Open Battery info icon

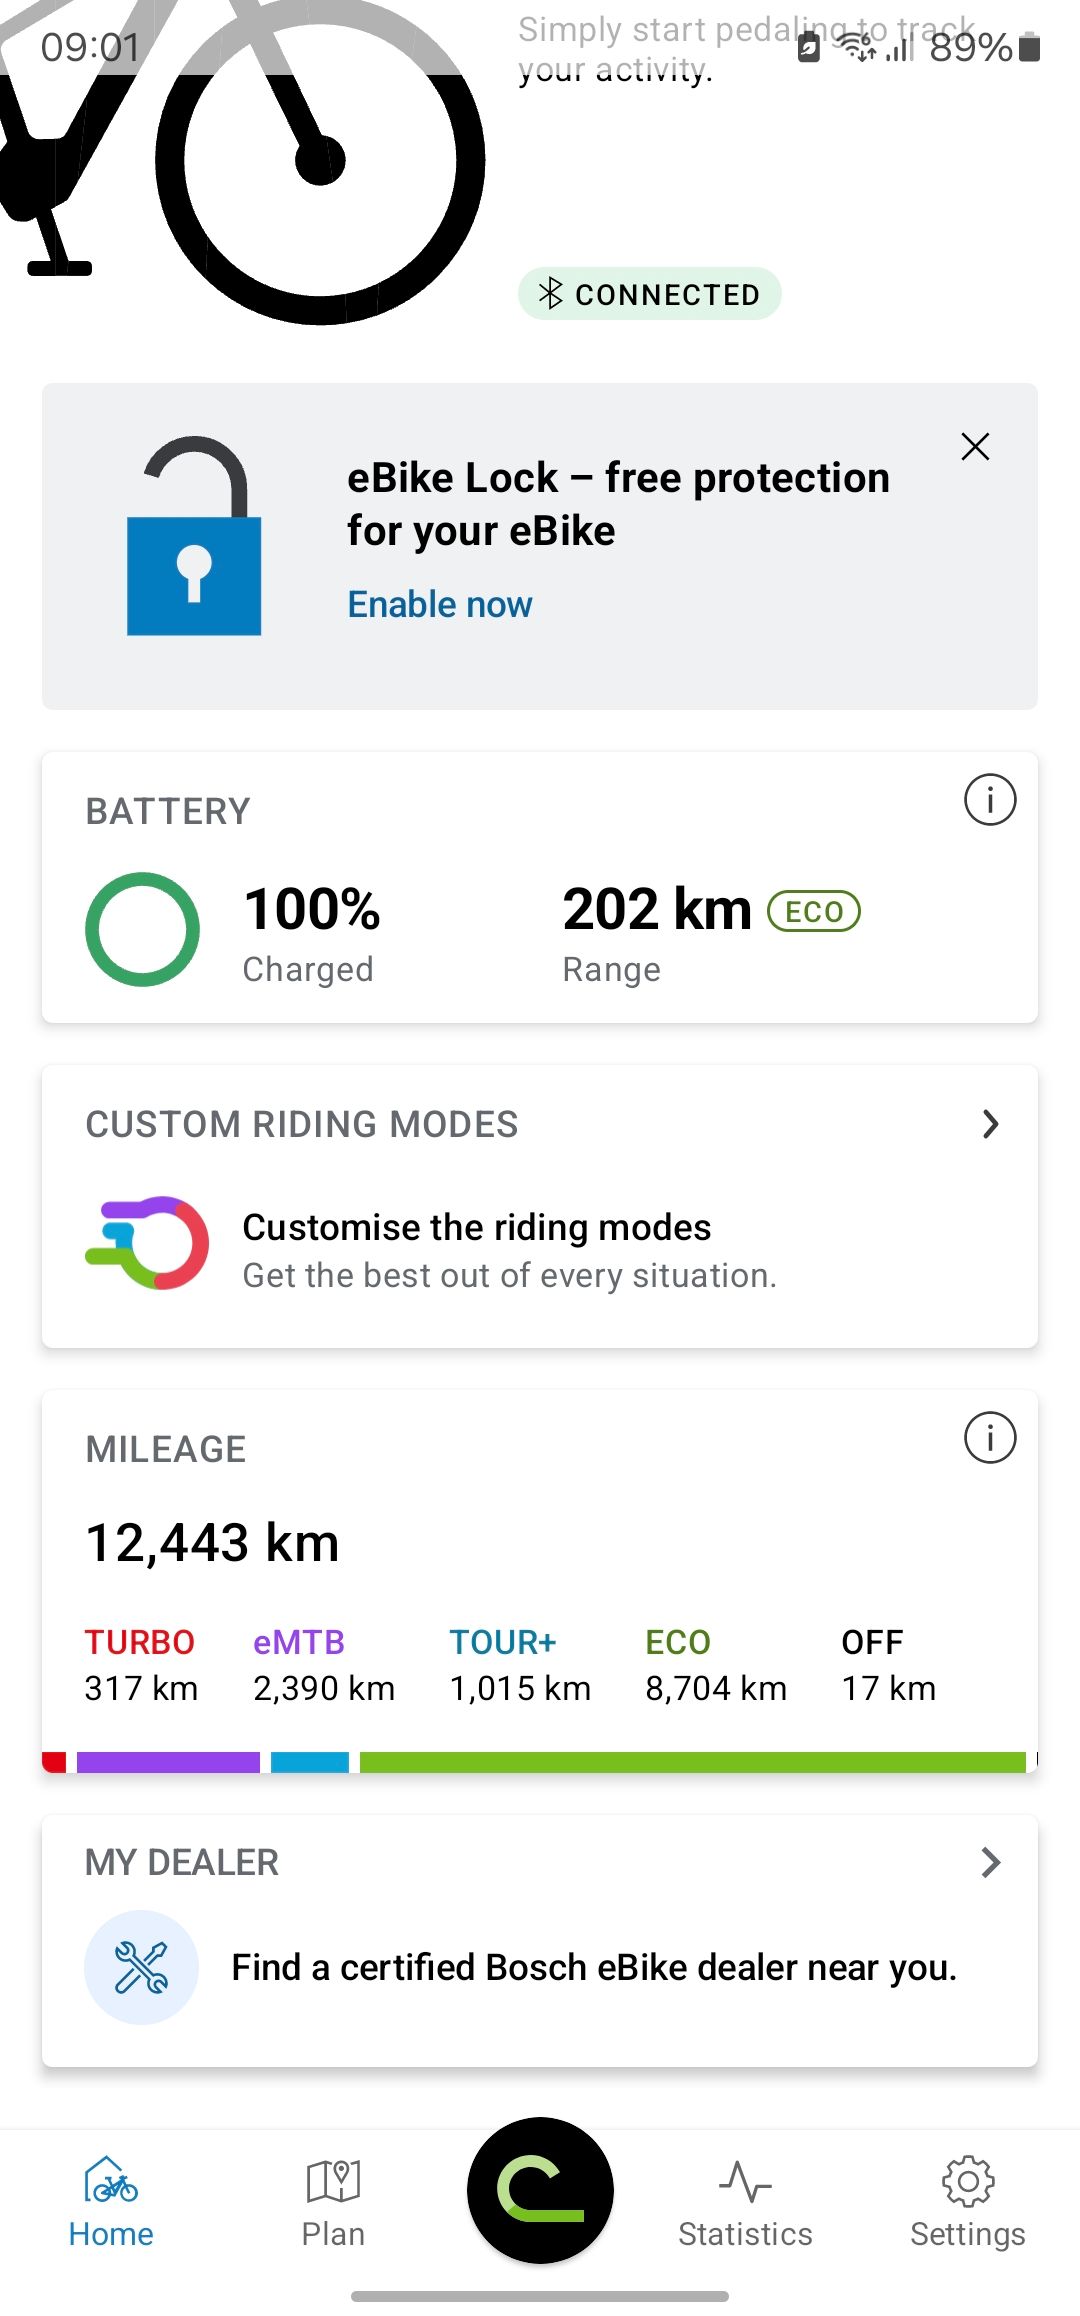[x=989, y=800]
